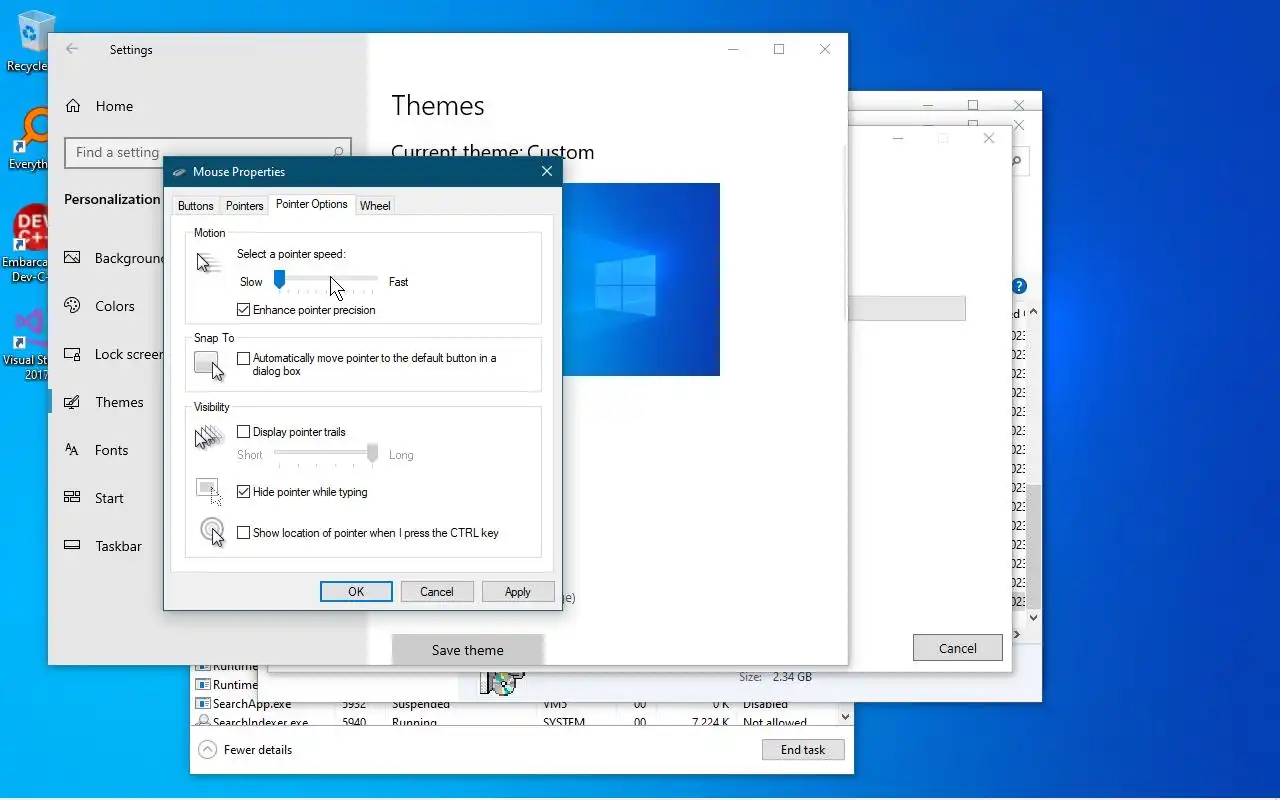Close the Mouse Properties dialog with X

pyautogui.click(x=547, y=172)
